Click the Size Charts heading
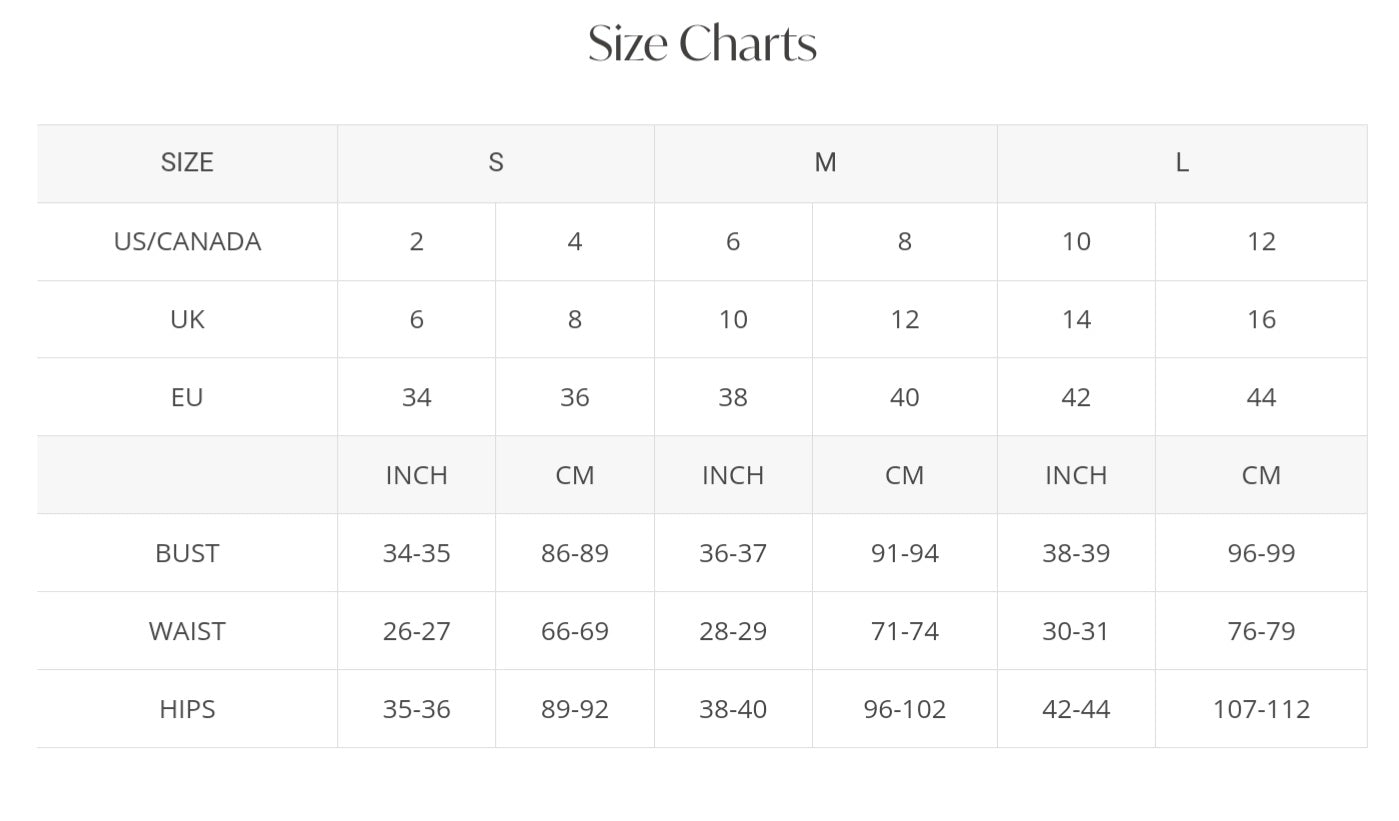This screenshot has width=1399, height=821. [702, 45]
